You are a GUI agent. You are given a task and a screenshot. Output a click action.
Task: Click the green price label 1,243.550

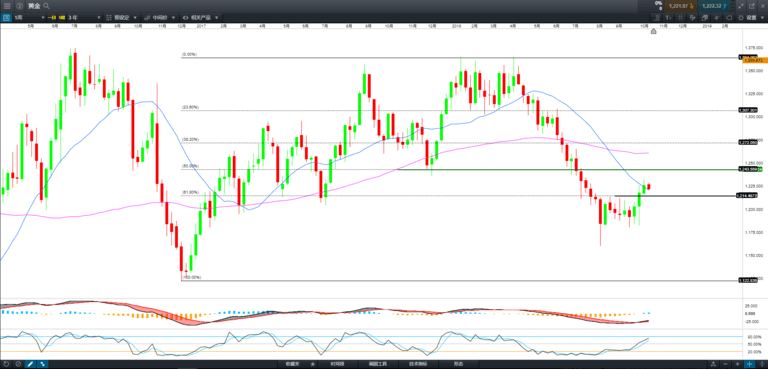[x=751, y=169]
